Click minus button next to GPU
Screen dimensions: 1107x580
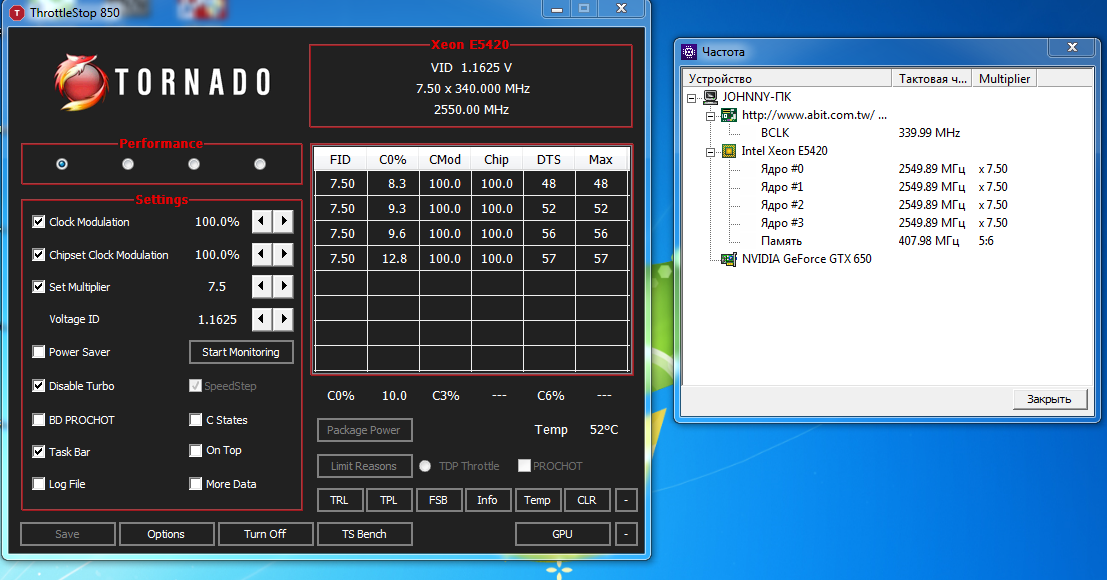click(626, 534)
